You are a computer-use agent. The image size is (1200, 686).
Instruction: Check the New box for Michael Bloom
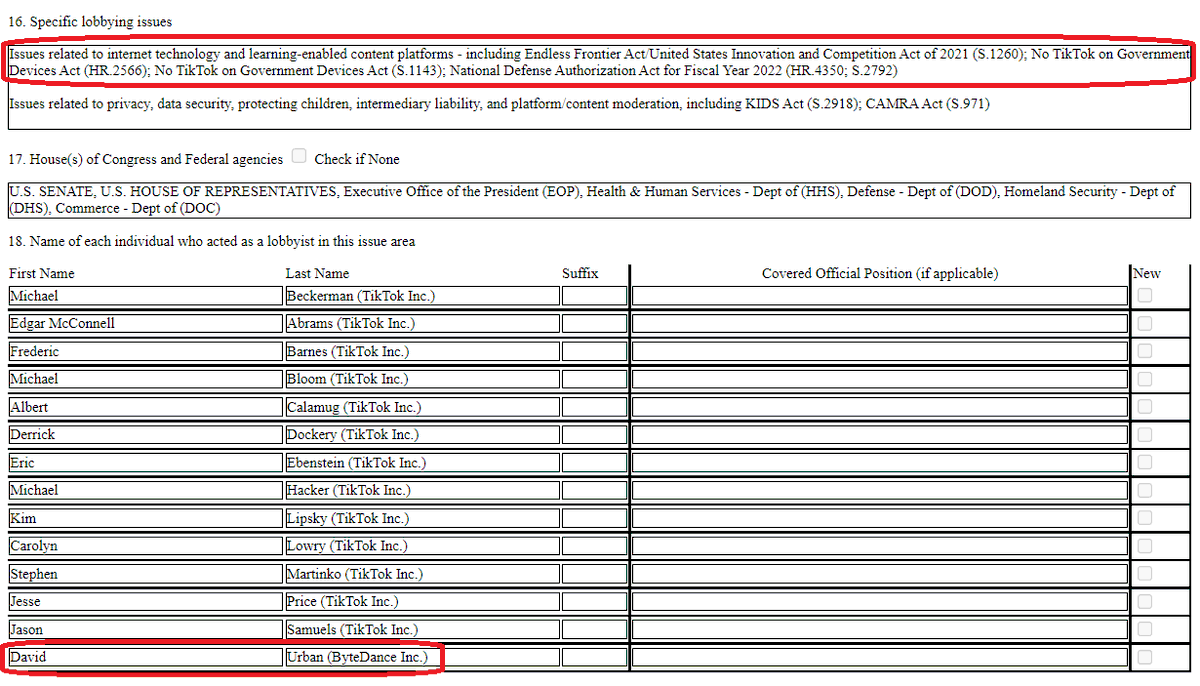(x=1144, y=379)
